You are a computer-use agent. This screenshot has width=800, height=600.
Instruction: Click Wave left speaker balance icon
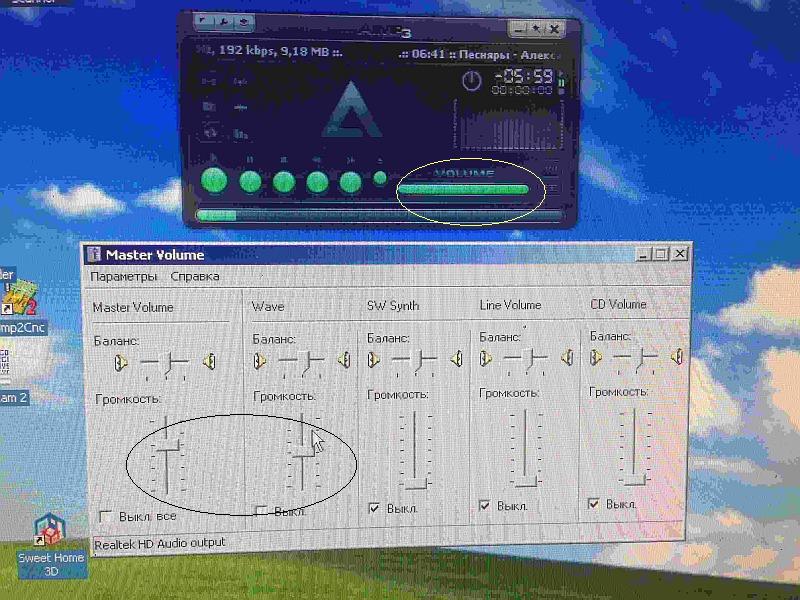[260, 360]
